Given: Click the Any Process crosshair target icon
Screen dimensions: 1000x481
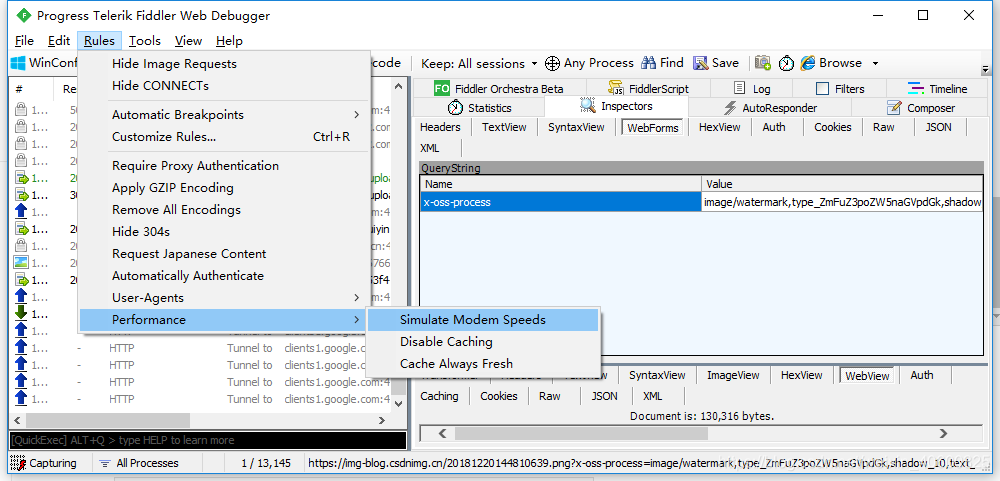Looking at the screenshot, I should coord(552,63).
